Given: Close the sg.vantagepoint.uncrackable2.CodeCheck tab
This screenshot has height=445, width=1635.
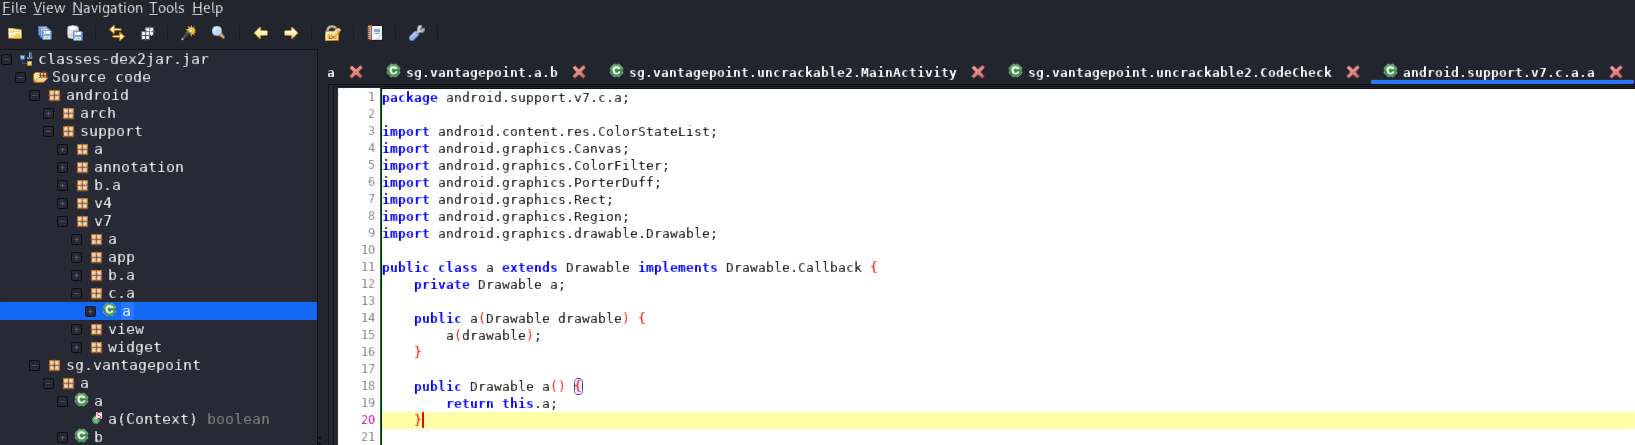Looking at the screenshot, I should pos(1353,72).
